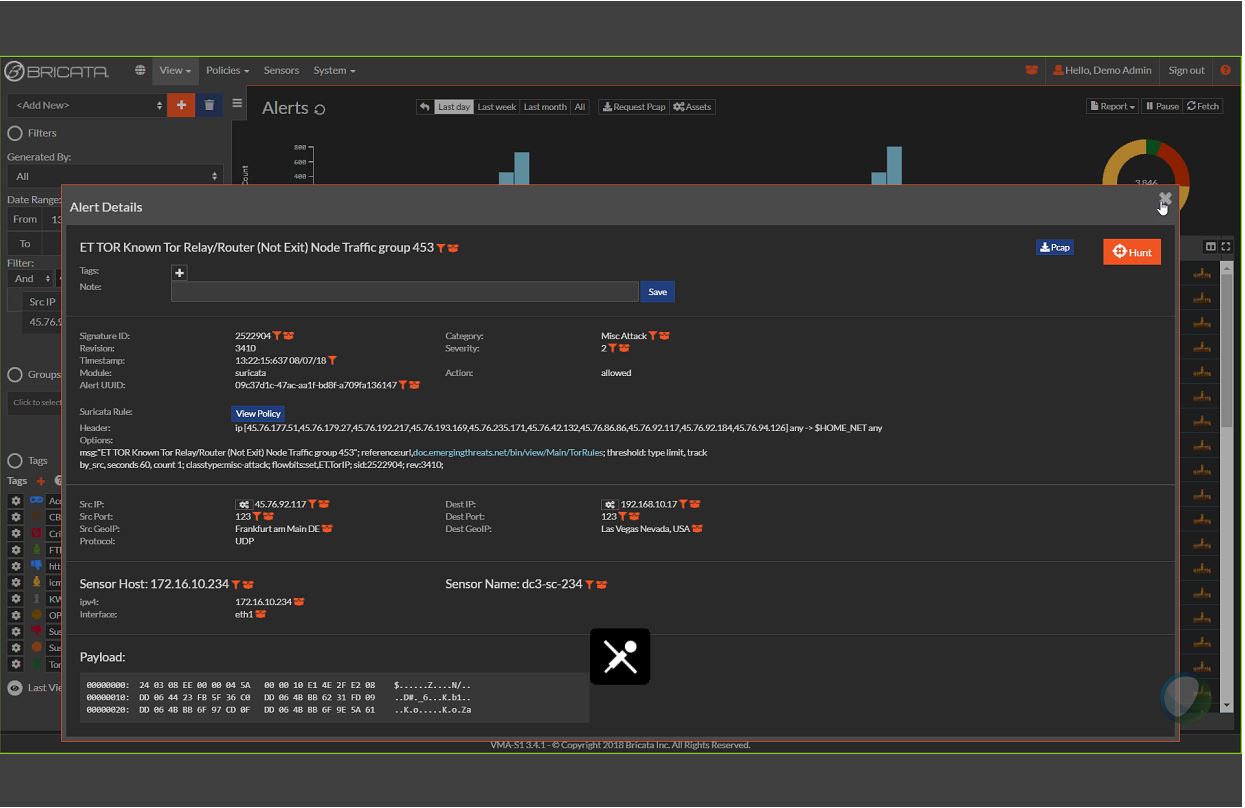Refresh alerts with the circular arrow icon
1245x808 pixels.
click(x=320, y=110)
